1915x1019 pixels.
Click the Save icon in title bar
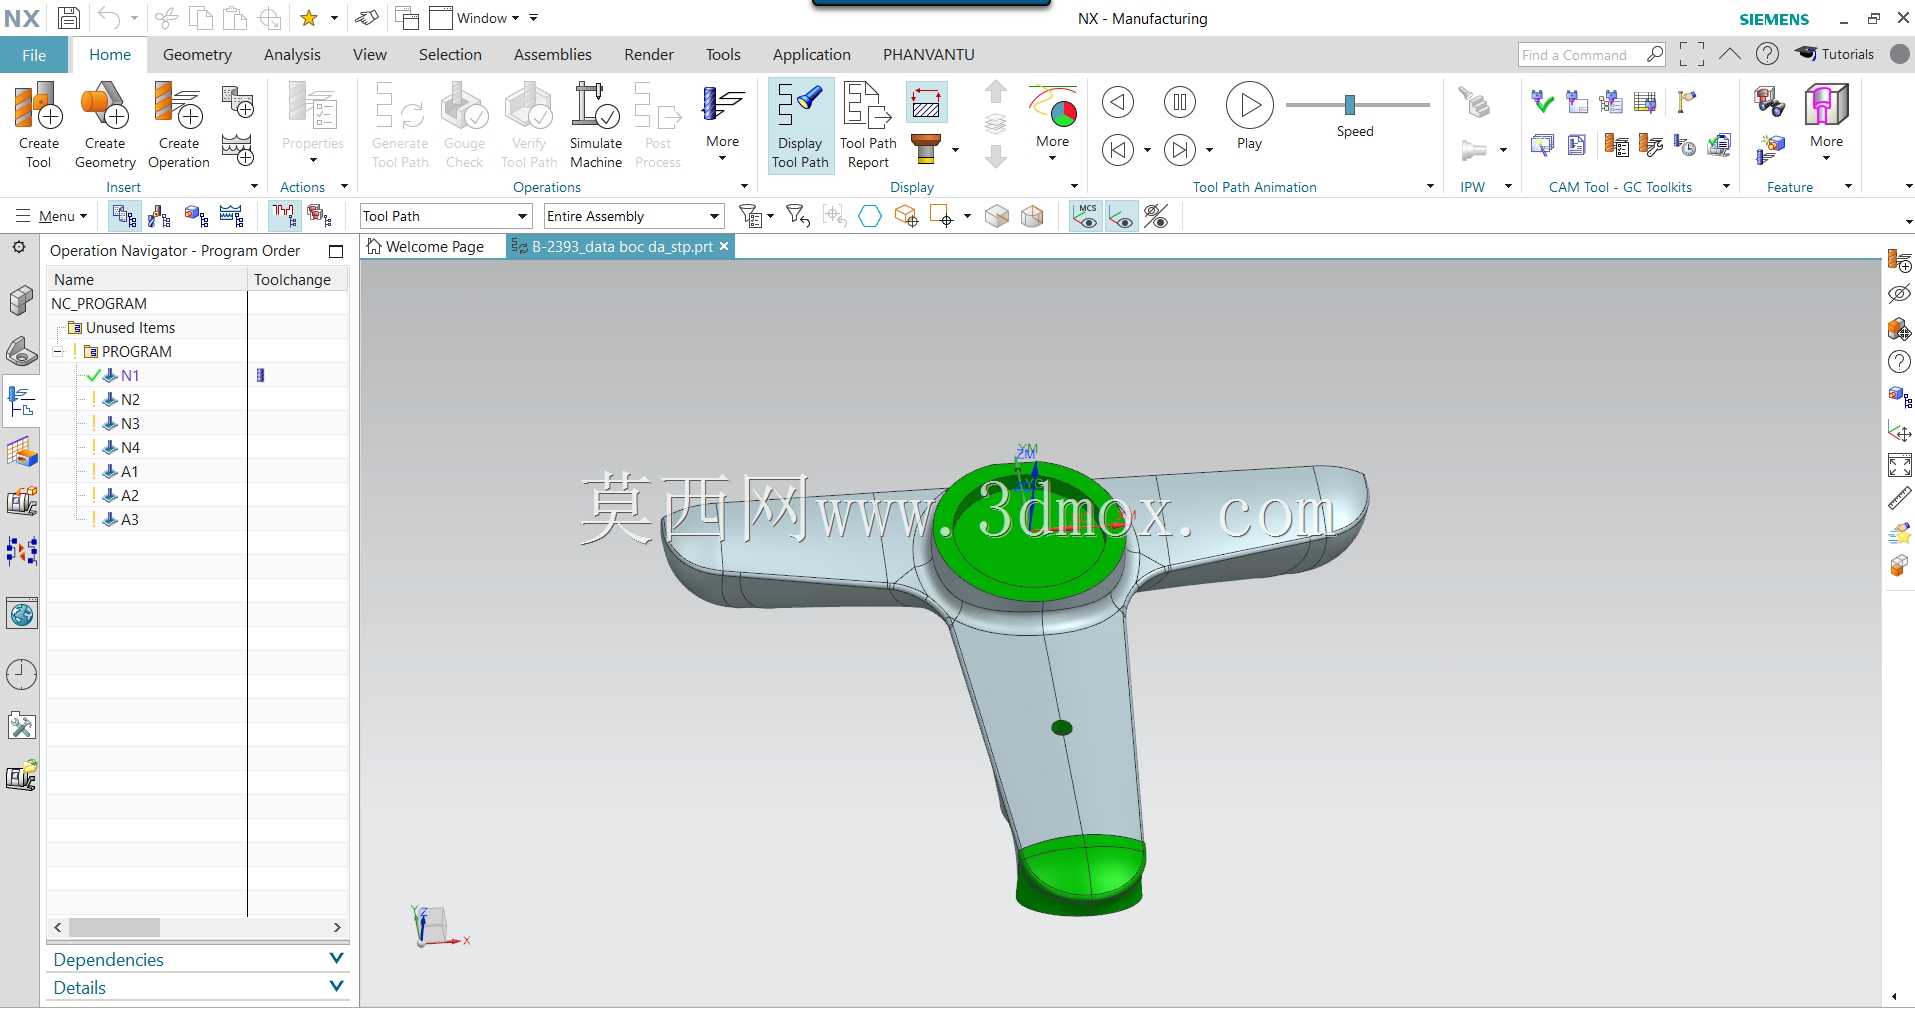tap(69, 18)
